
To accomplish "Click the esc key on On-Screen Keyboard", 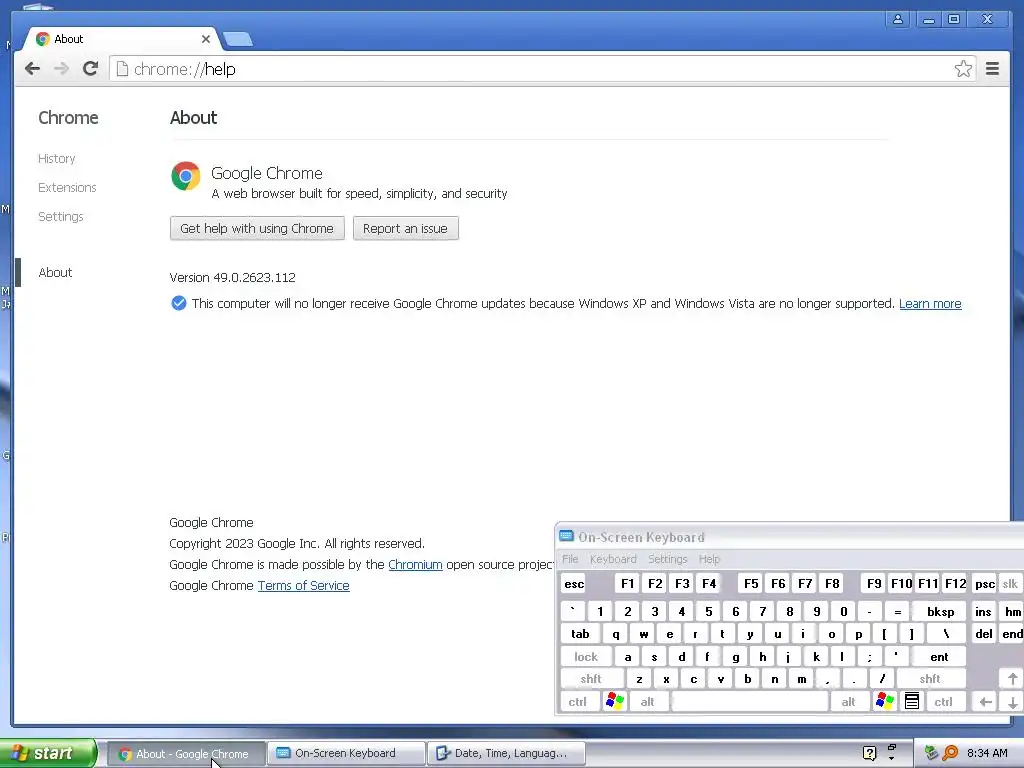I will click(575, 584).
